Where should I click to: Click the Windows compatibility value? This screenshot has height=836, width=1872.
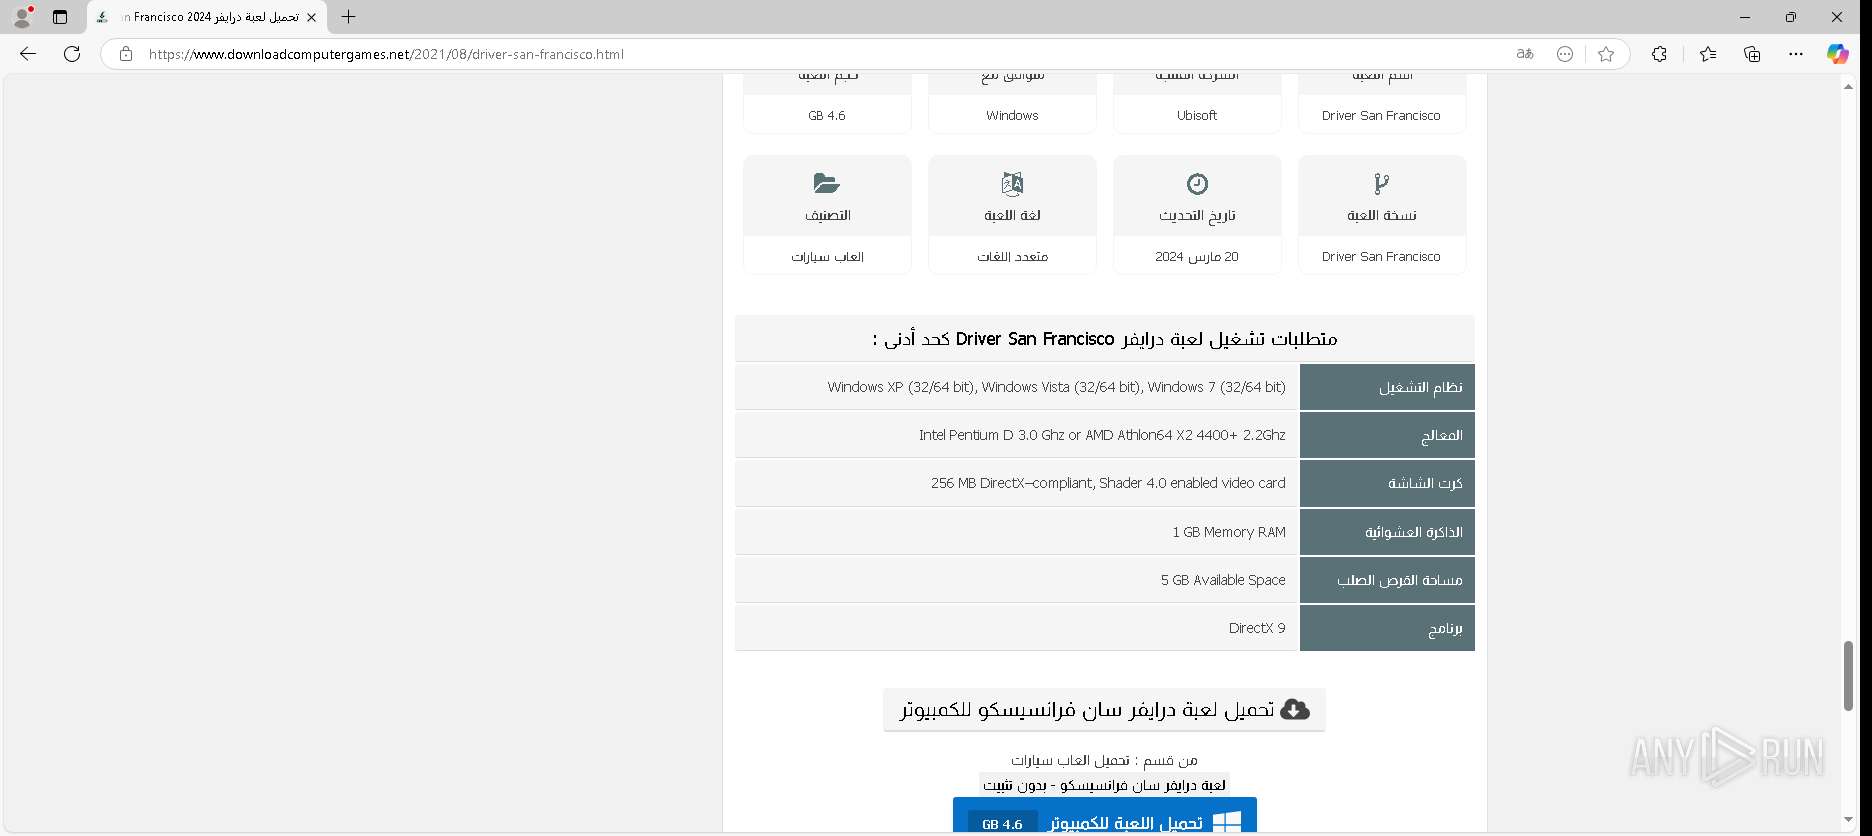click(x=1012, y=116)
